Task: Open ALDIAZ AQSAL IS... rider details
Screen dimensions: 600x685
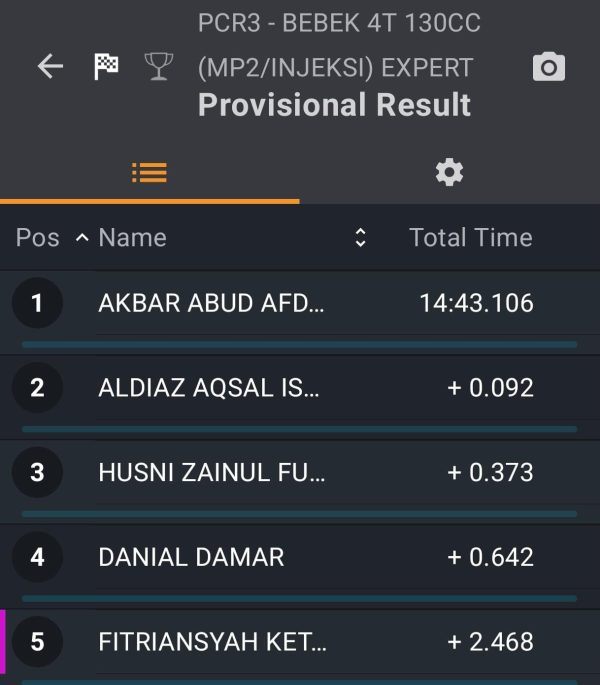Action: (x=300, y=387)
